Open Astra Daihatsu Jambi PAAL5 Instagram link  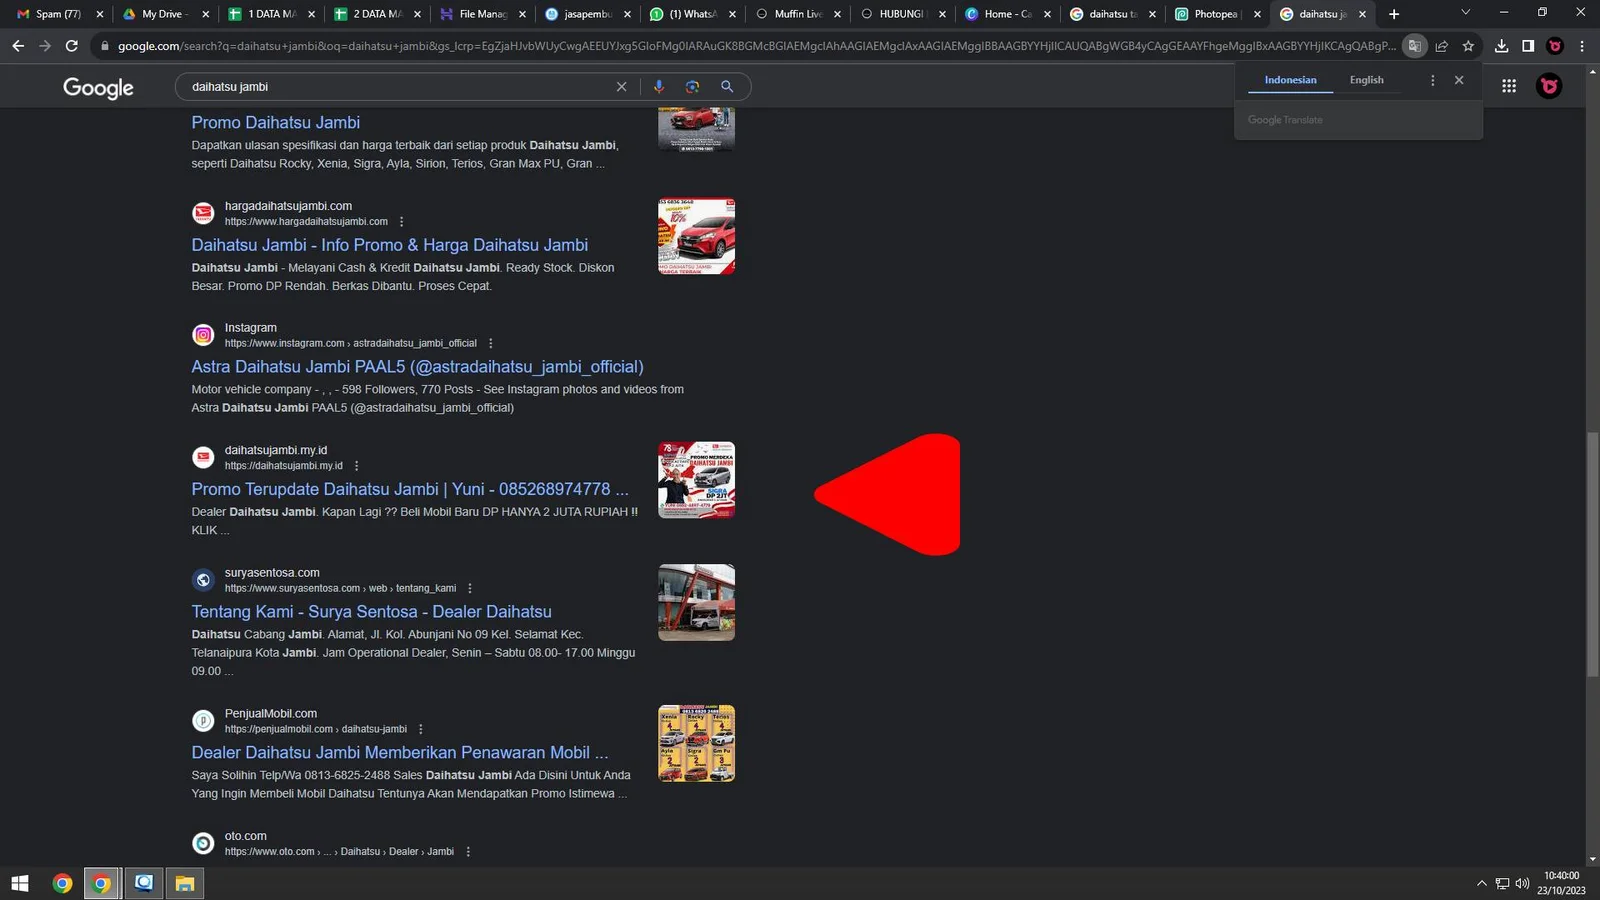[417, 367]
